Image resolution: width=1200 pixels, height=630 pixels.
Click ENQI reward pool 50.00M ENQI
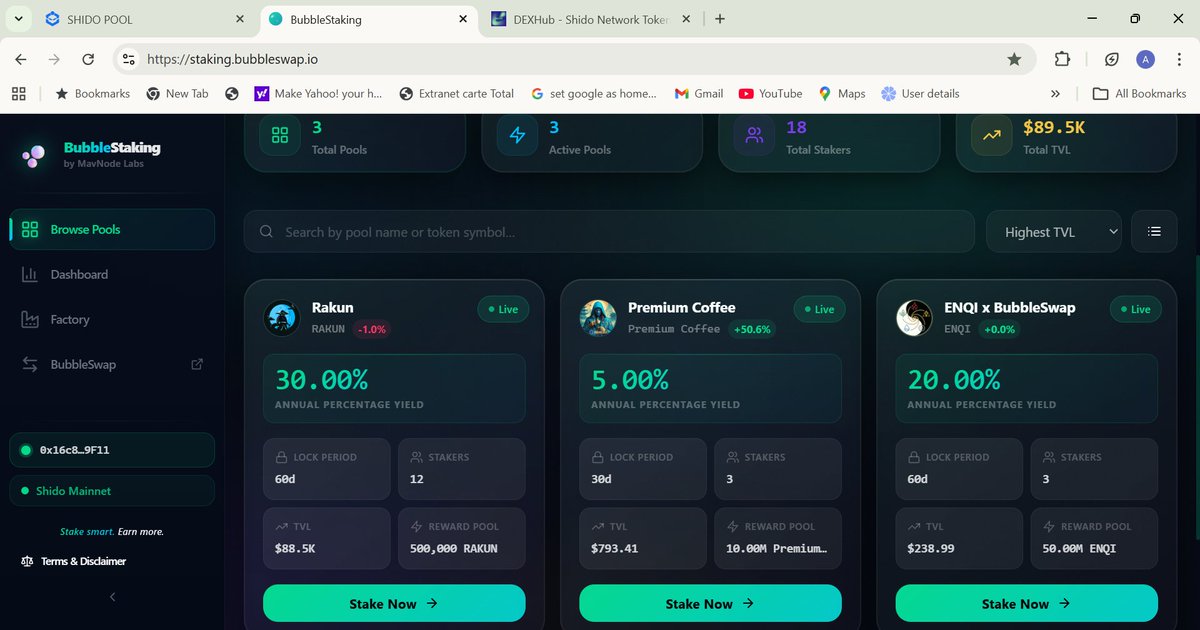point(1079,548)
